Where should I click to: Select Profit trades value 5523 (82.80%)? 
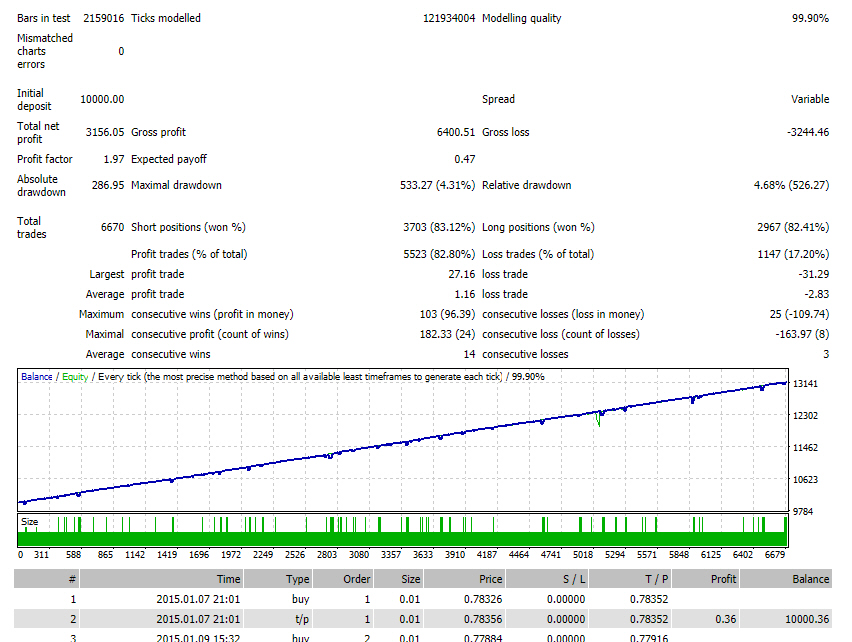click(439, 254)
